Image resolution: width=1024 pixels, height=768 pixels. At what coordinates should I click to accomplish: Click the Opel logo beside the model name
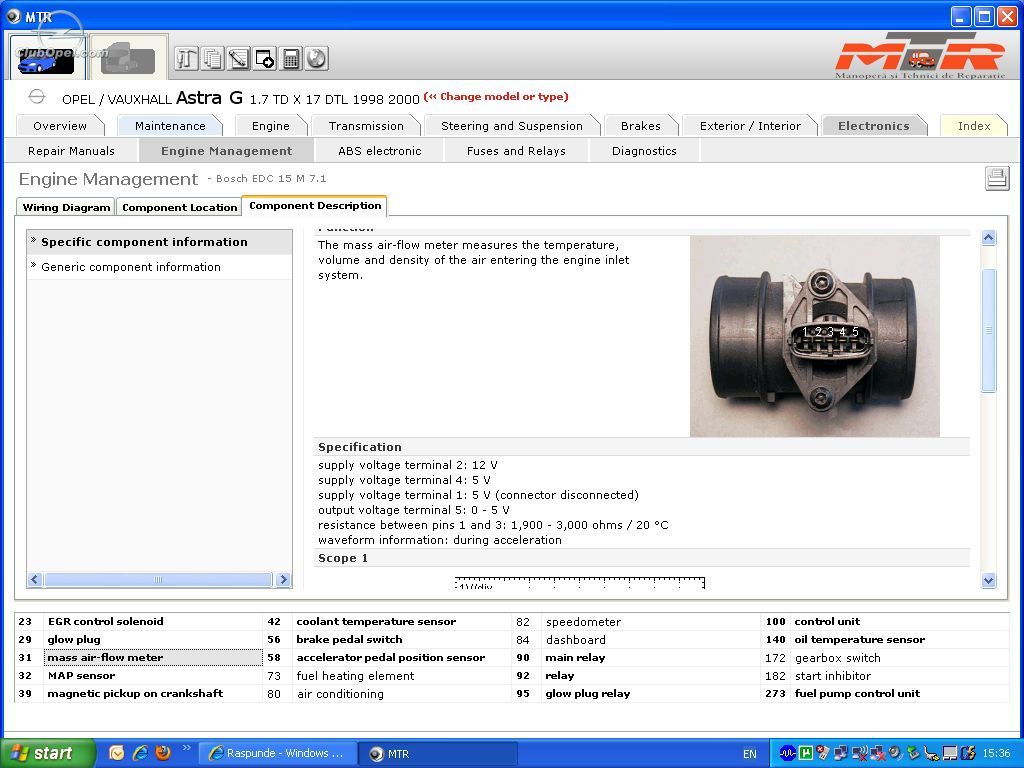[37, 97]
